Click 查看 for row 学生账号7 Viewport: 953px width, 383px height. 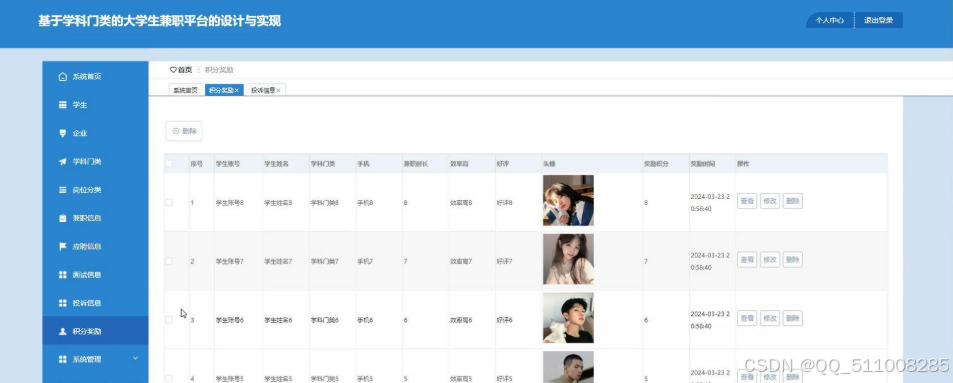(747, 260)
